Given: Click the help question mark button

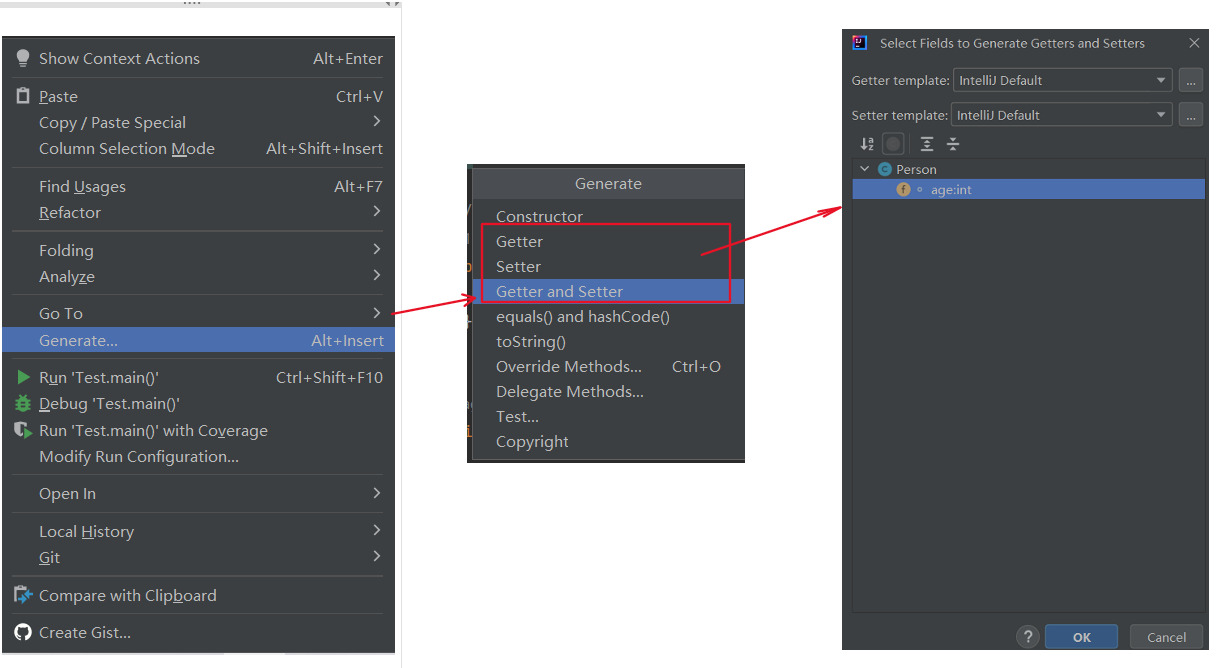Looking at the screenshot, I should [x=1028, y=637].
